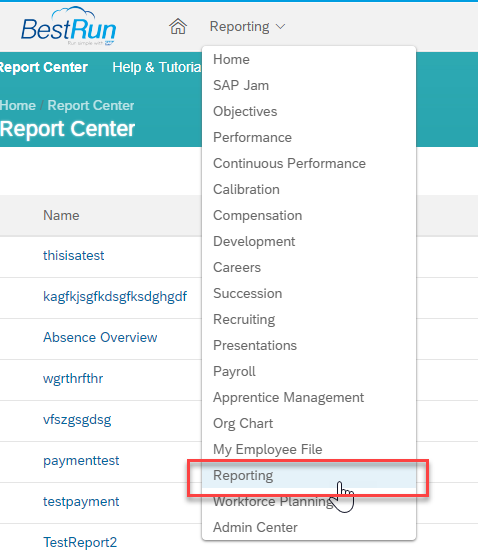
Task: Select My Employee File
Action: 309,449
